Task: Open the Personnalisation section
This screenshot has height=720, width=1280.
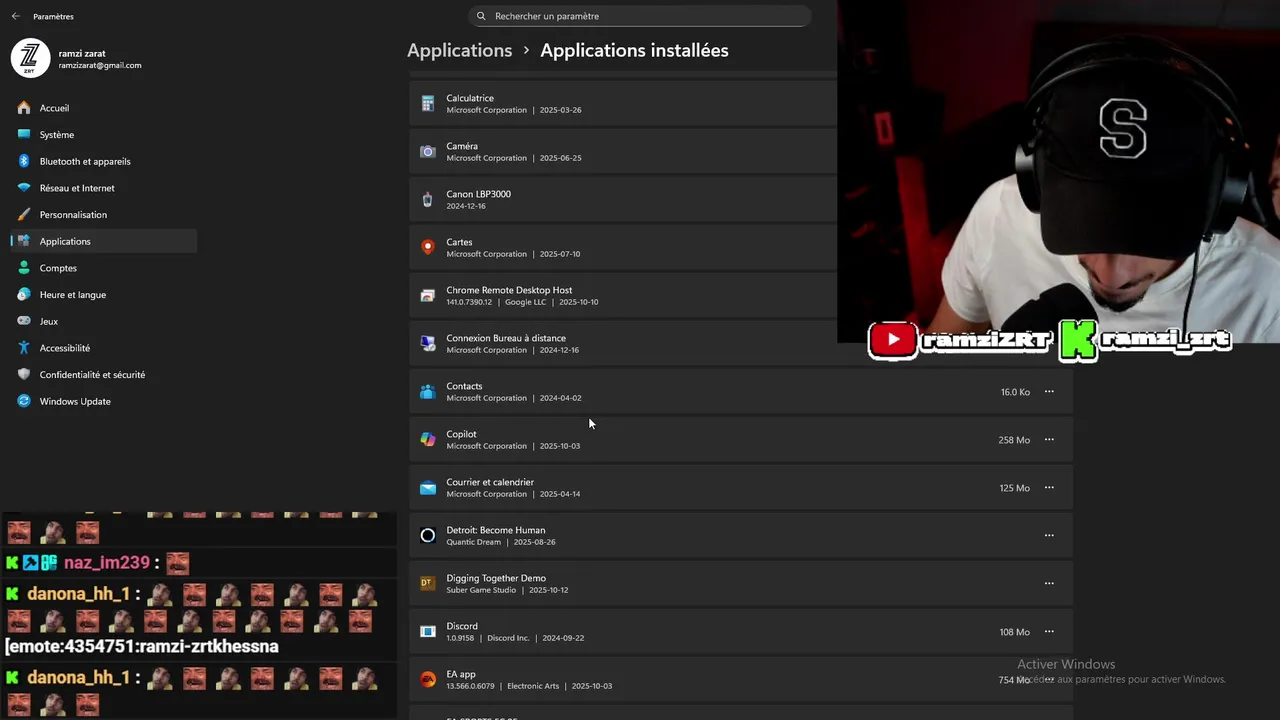Action: point(104,215)
